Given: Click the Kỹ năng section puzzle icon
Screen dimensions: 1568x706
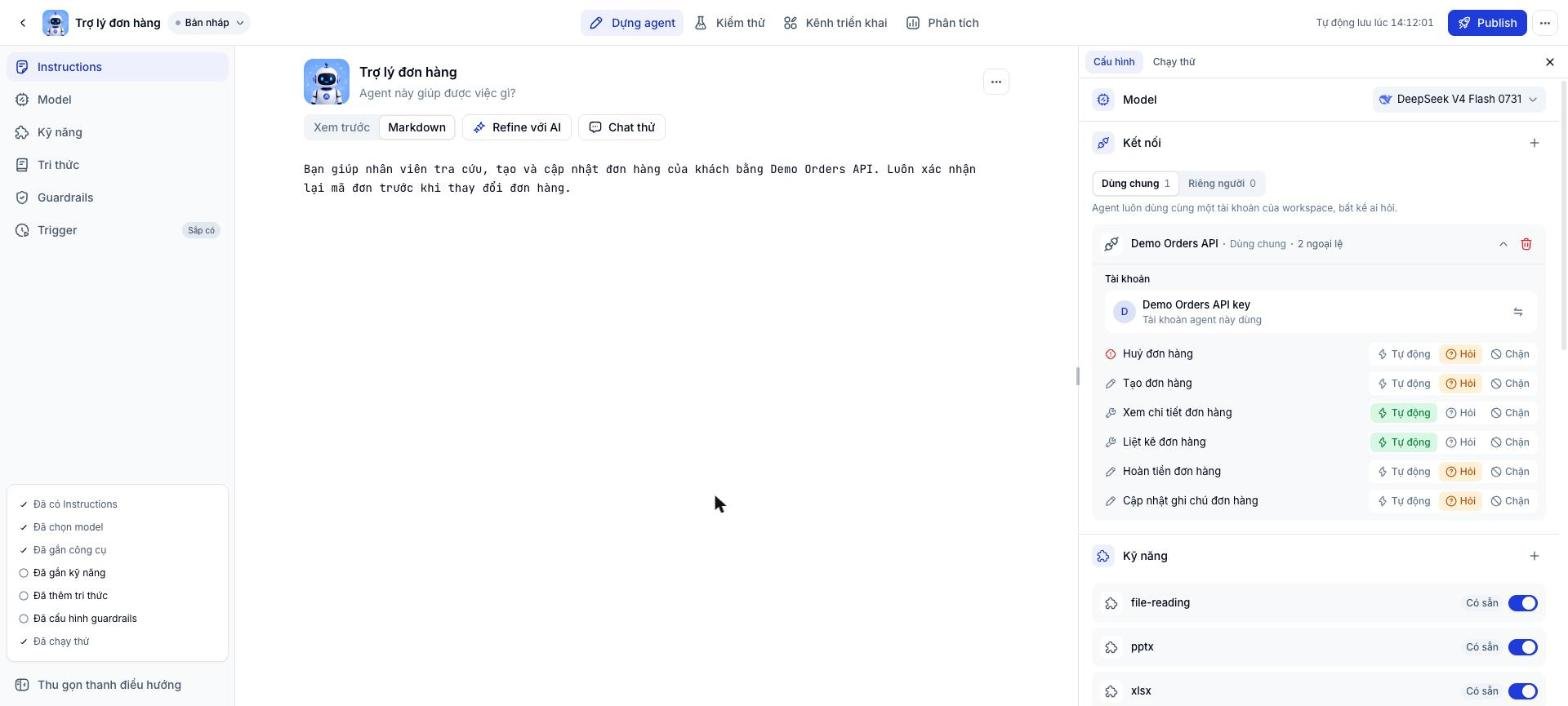Looking at the screenshot, I should 1103,556.
